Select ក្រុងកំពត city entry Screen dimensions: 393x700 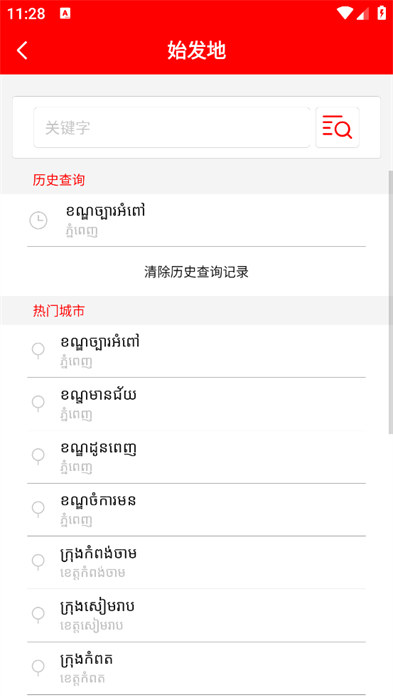[x=196, y=667]
